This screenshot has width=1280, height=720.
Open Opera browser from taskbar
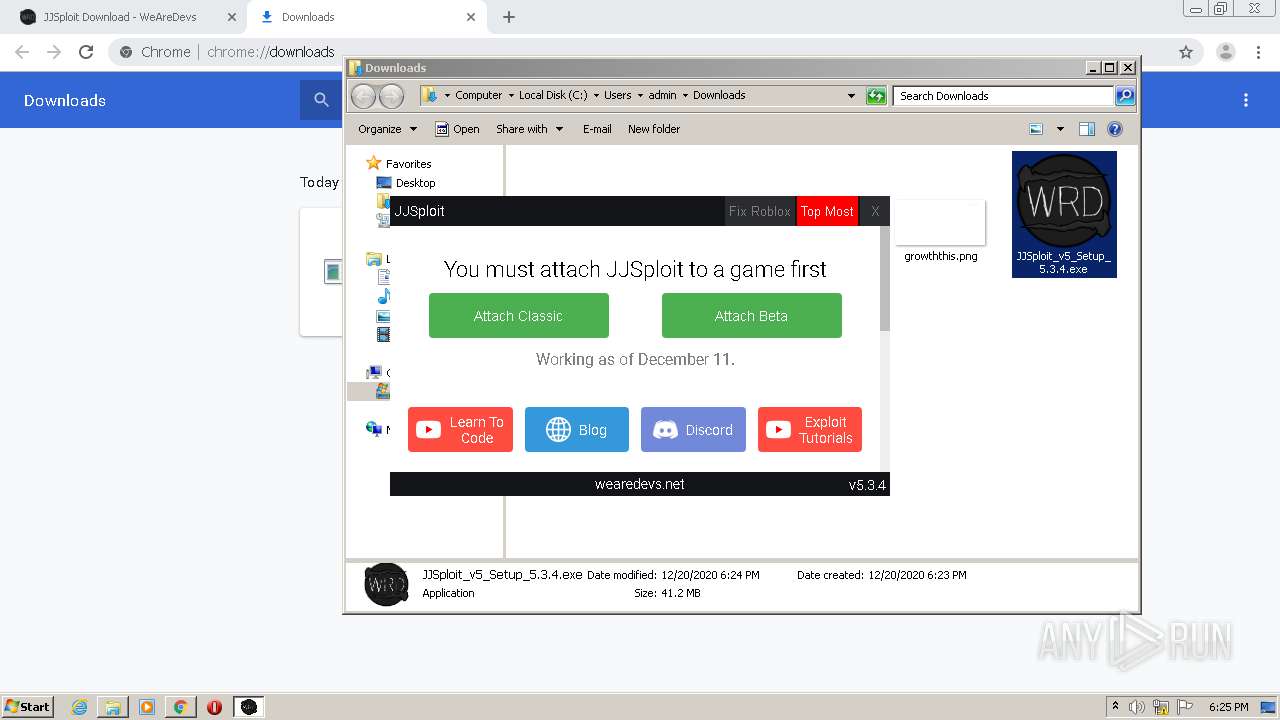[214, 707]
